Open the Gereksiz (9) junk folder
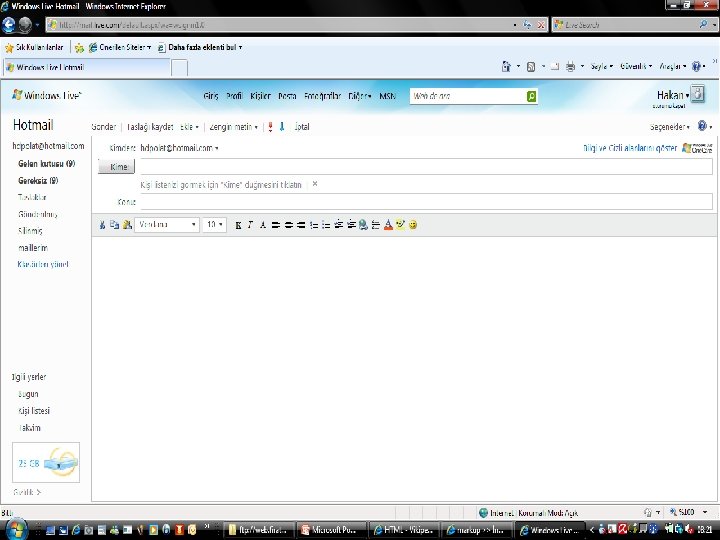 [x=38, y=181]
